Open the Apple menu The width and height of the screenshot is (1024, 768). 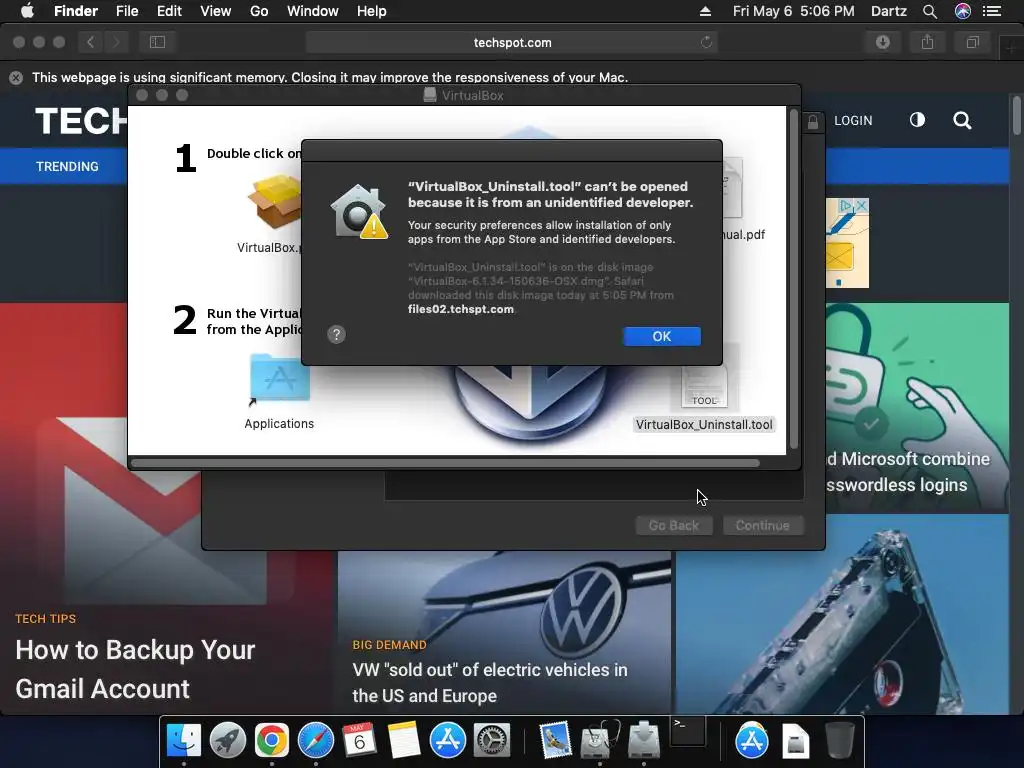(x=27, y=11)
